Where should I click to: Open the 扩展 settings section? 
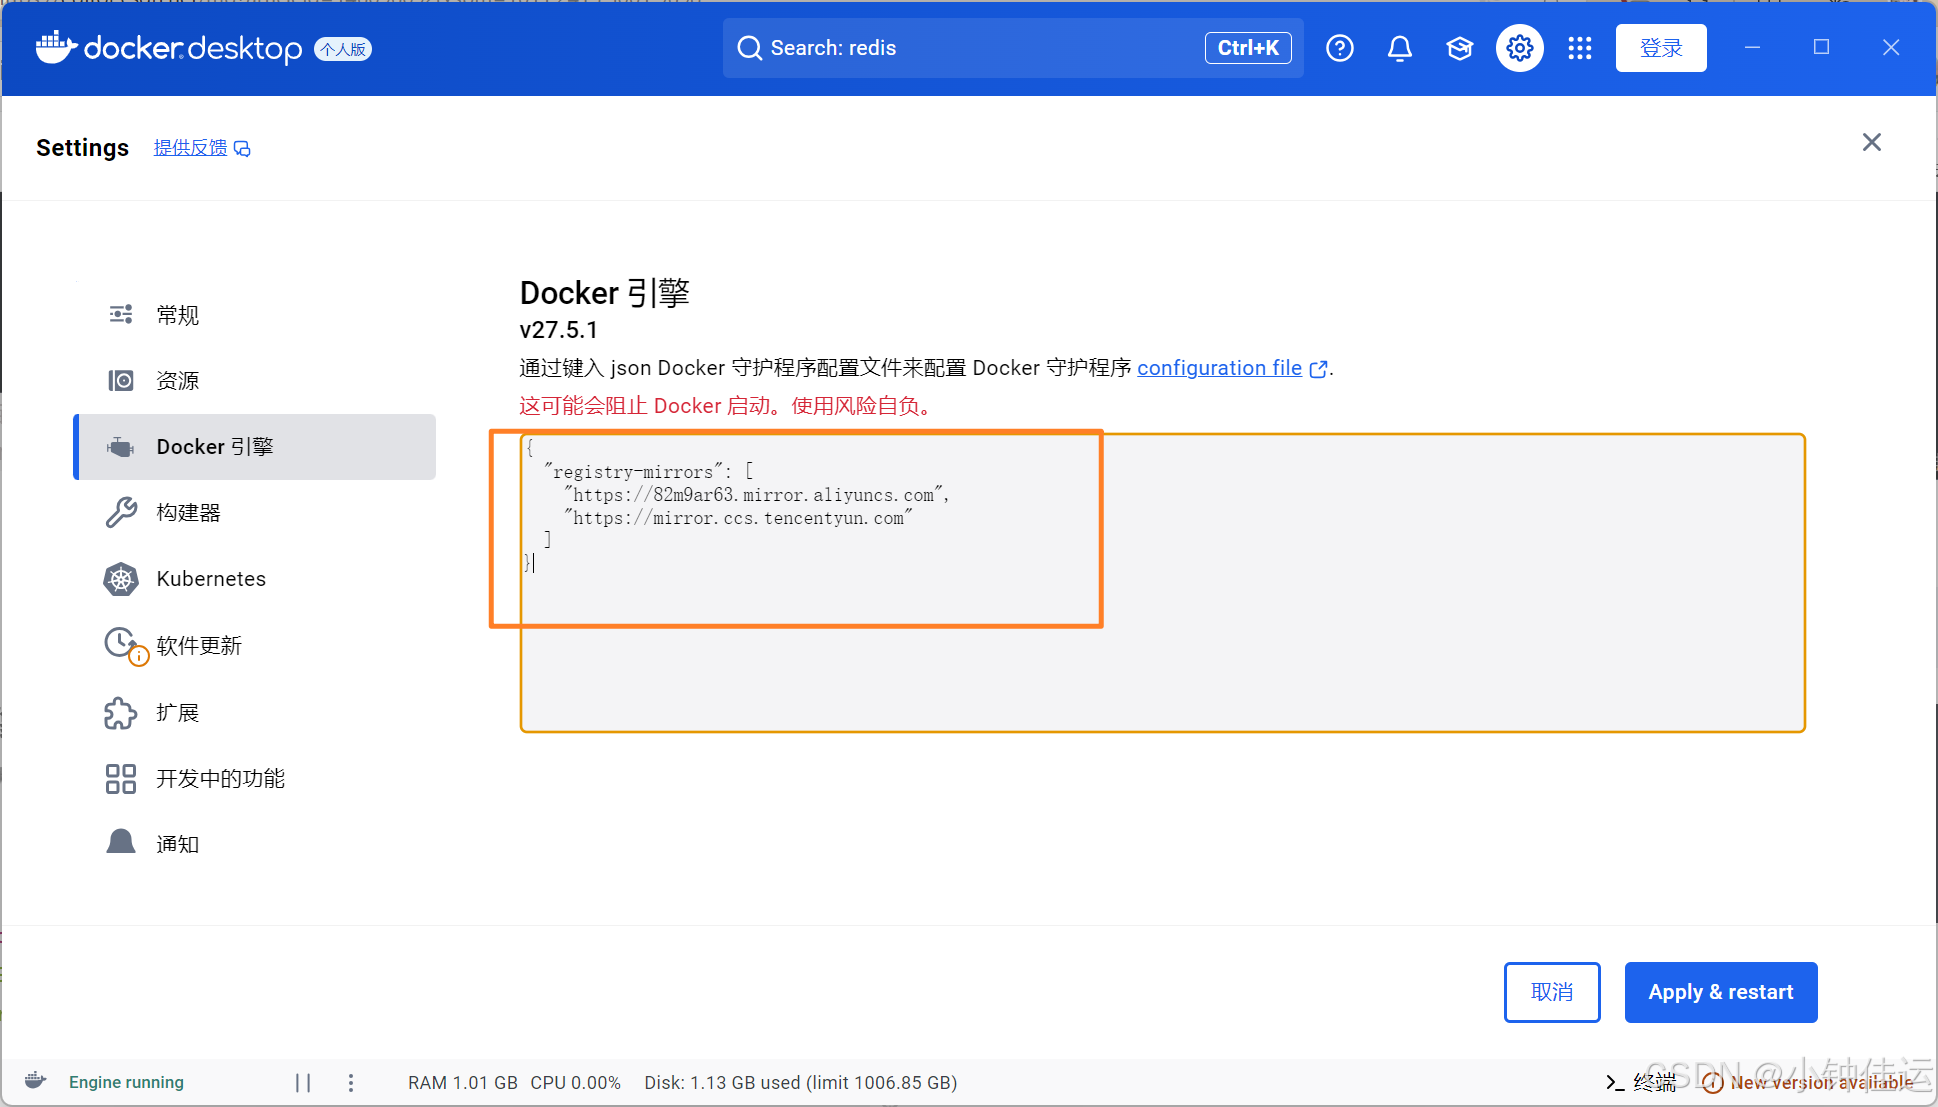[255, 713]
